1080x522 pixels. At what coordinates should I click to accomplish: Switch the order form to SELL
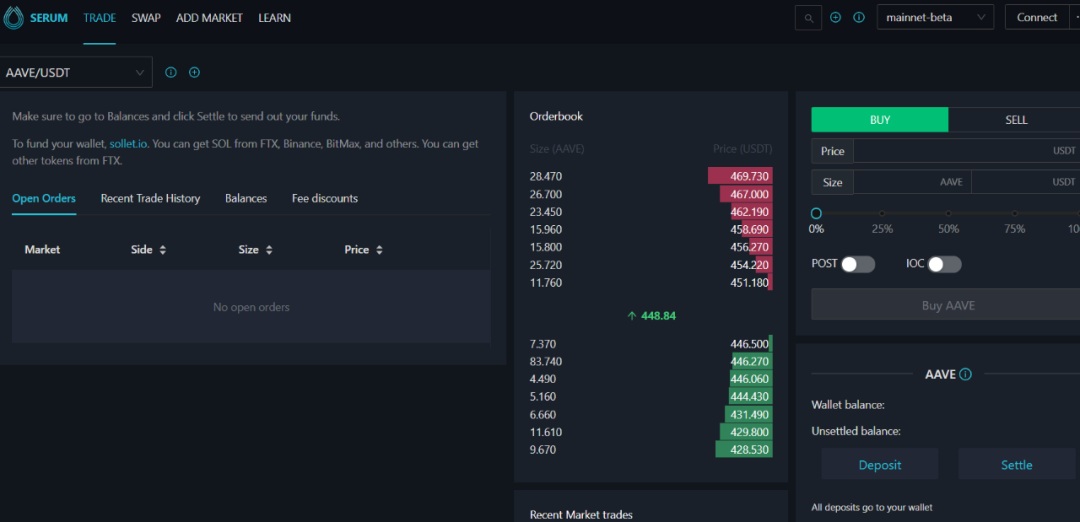click(1015, 120)
